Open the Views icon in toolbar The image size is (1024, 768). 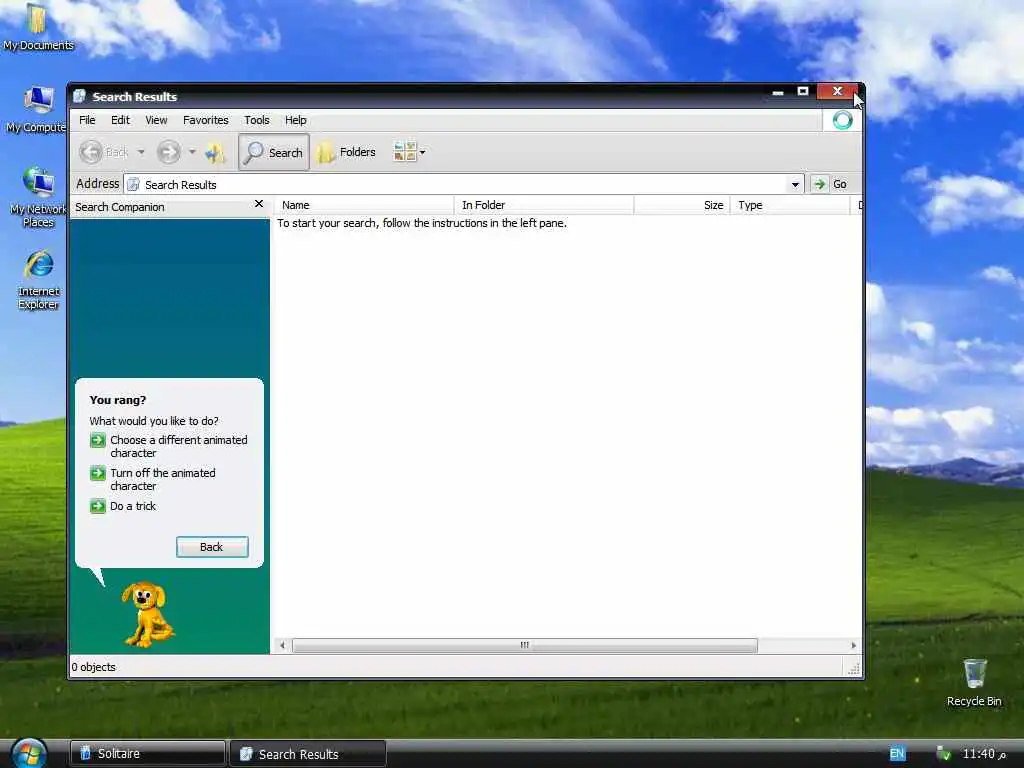404,152
